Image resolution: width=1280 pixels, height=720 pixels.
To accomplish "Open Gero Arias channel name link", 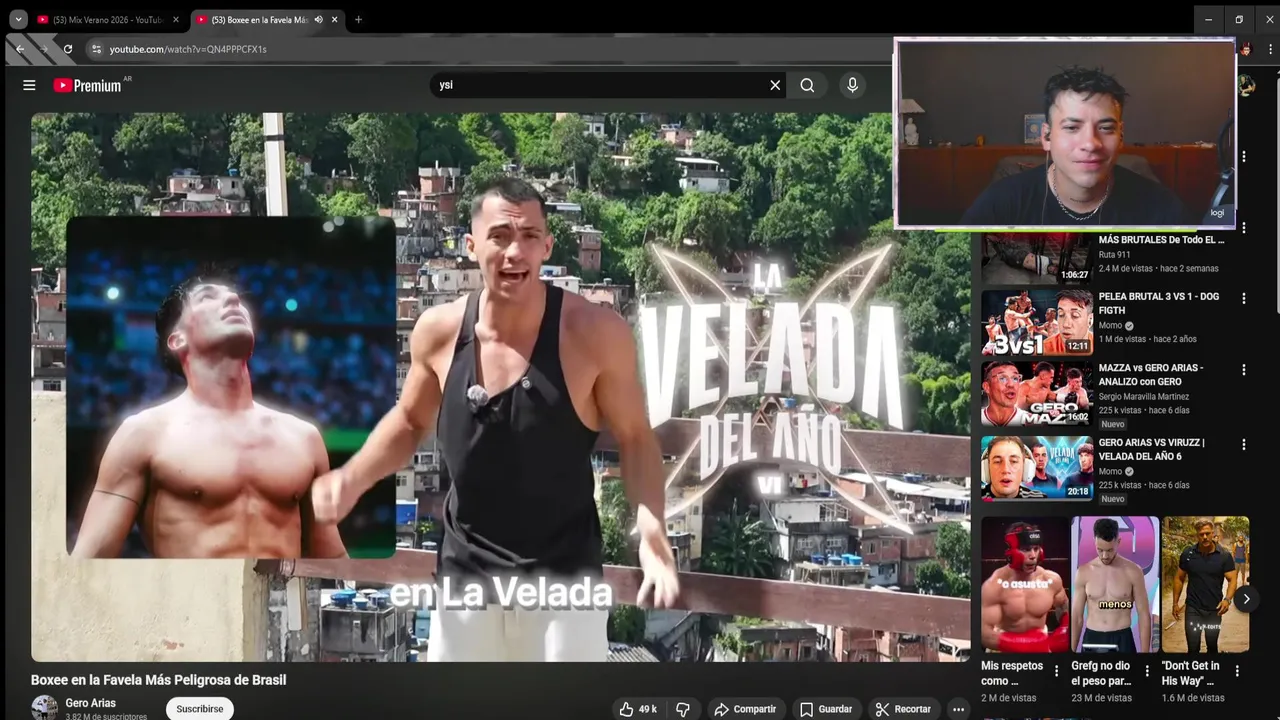I will [x=90, y=703].
